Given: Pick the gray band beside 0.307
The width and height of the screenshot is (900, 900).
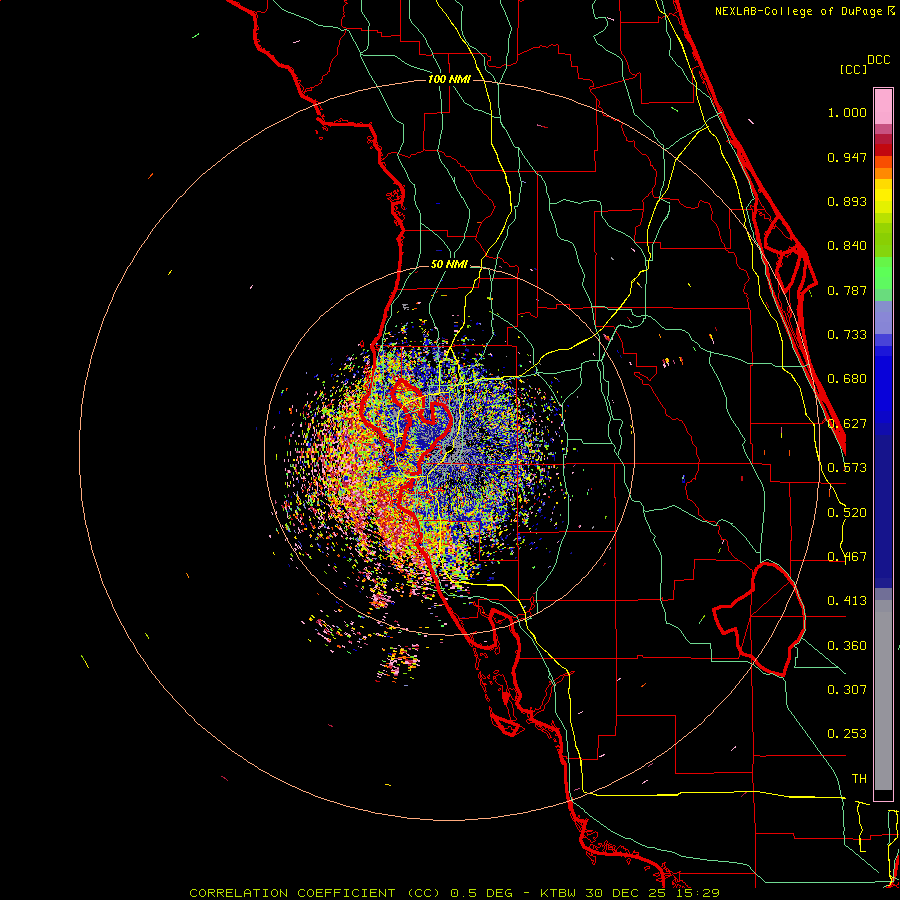Looking at the screenshot, I should 883,695.
